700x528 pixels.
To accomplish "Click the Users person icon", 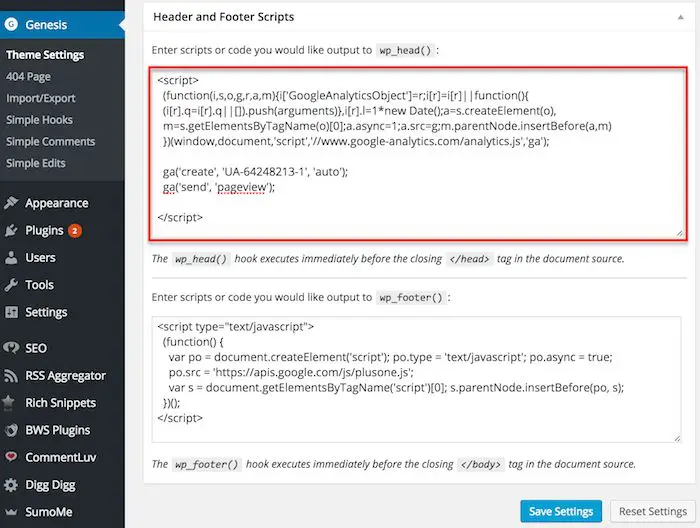I will tap(11, 258).
